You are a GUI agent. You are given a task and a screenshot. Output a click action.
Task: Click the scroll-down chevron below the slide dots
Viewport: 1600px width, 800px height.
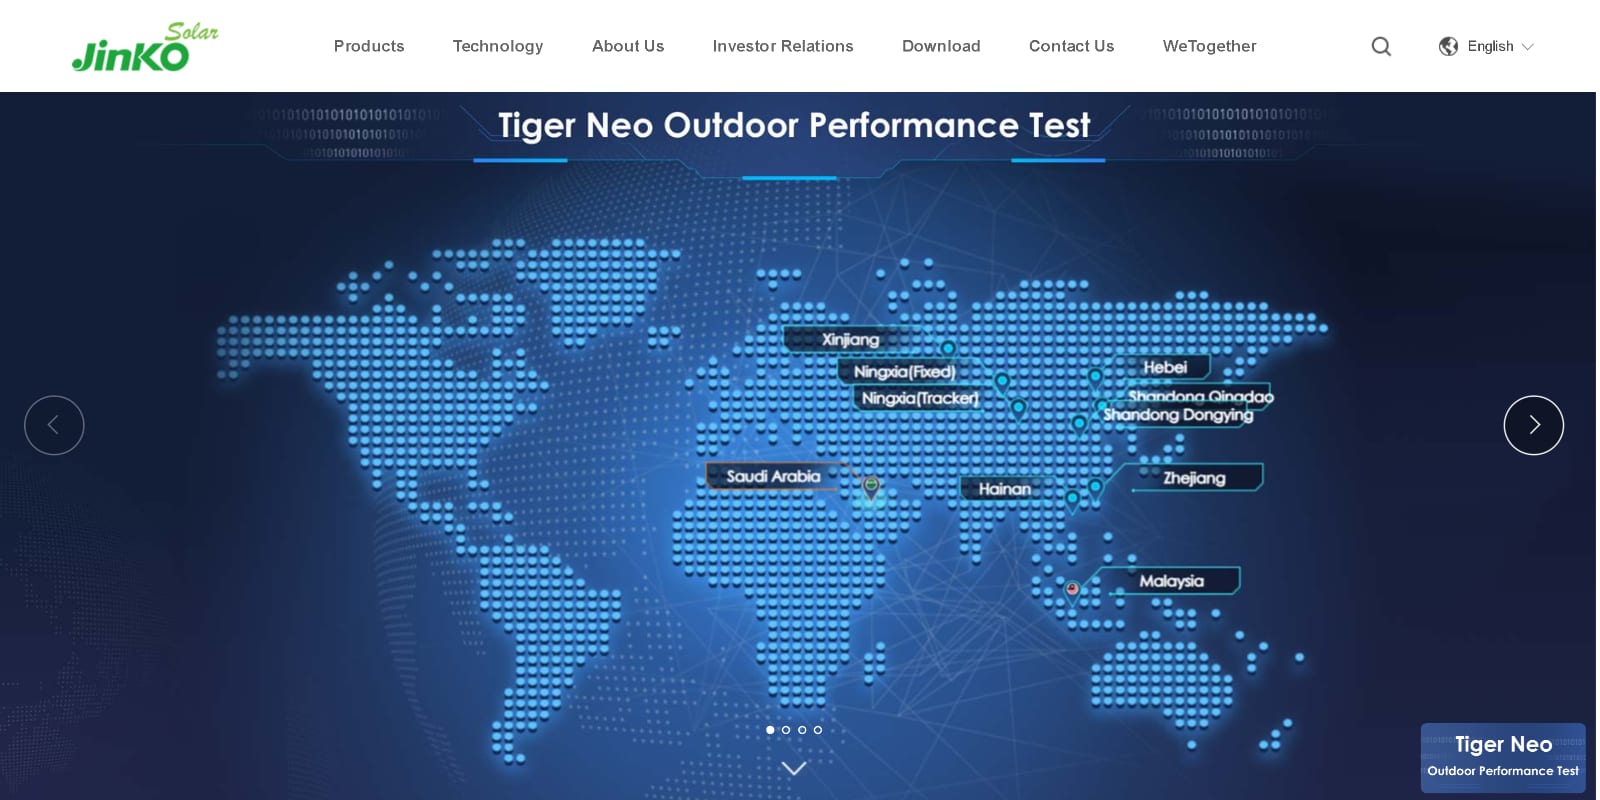click(794, 768)
